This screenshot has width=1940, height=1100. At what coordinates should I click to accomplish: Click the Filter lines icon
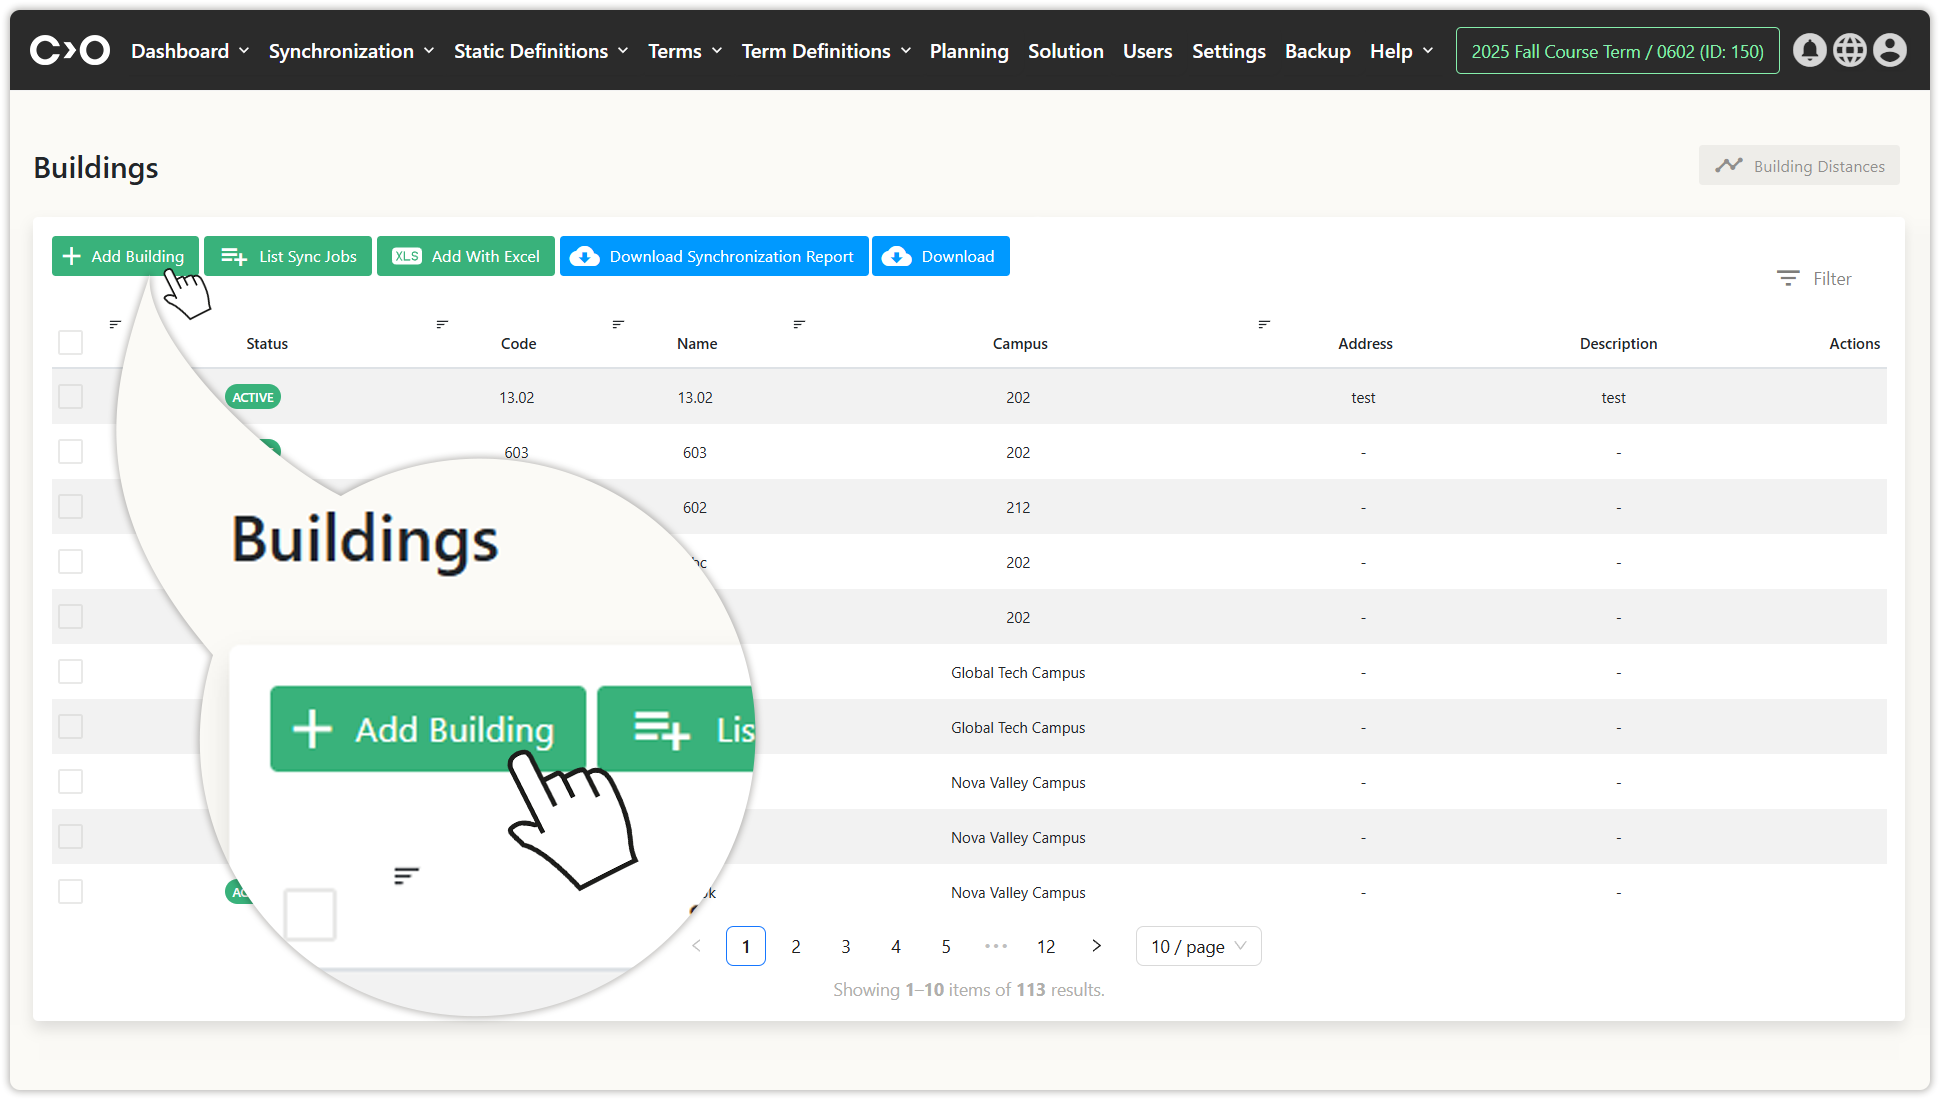[1787, 278]
